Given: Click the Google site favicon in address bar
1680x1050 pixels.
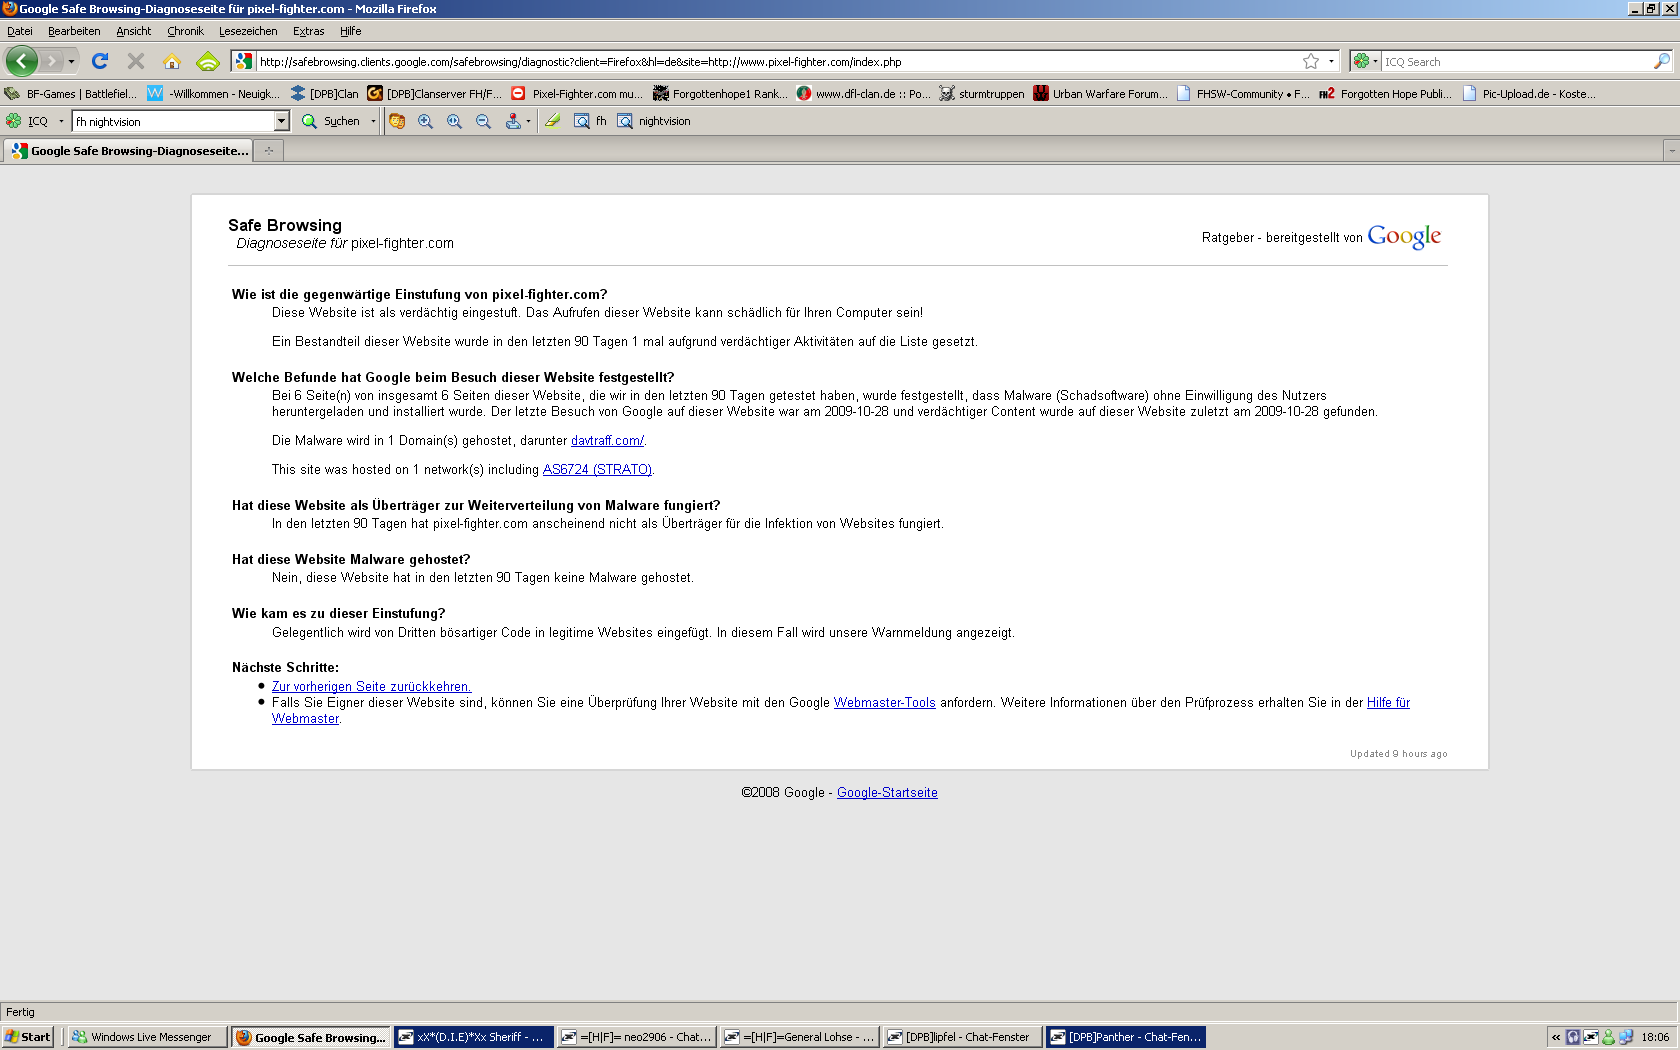Looking at the screenshot, I should click(x=243, y=61).
